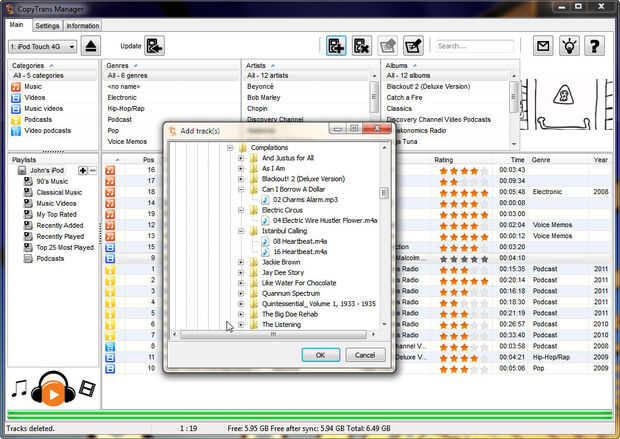The image size is (620, 439).
Task: Click horizontal scrollbar in Add tracks dialog
Action: tap(273, 335)
